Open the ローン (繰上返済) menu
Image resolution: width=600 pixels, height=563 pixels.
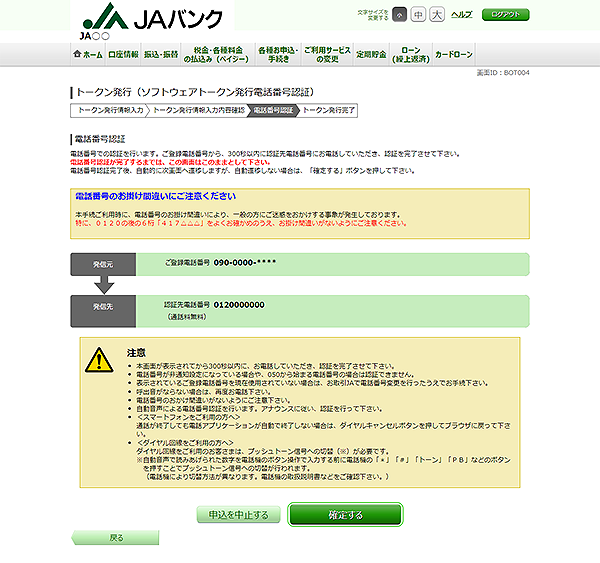click(411, 54)
